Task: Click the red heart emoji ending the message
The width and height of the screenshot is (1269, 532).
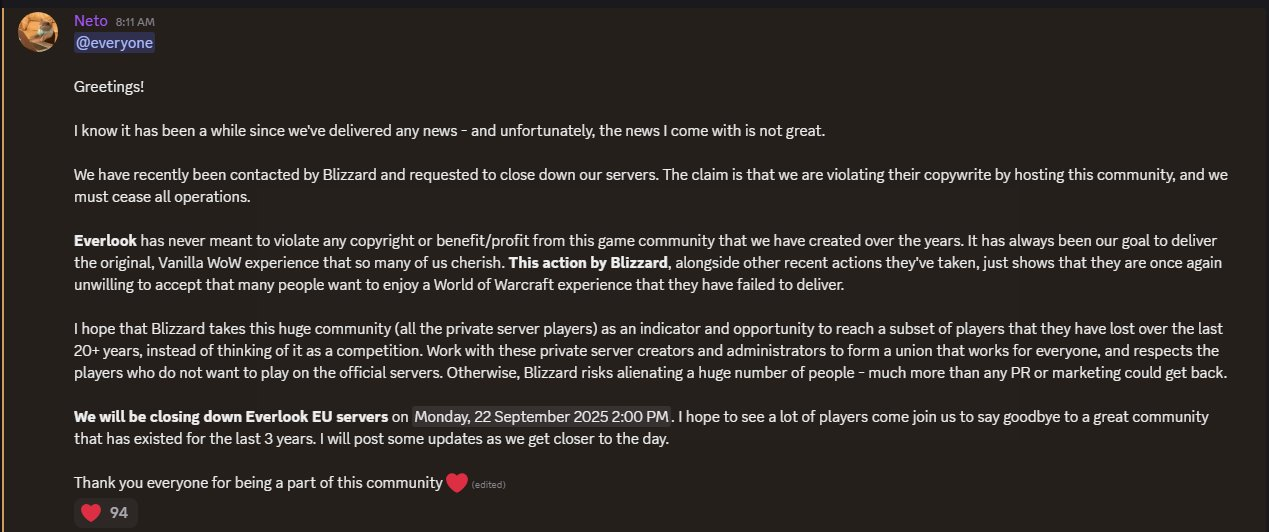Action: click(457, 483)
